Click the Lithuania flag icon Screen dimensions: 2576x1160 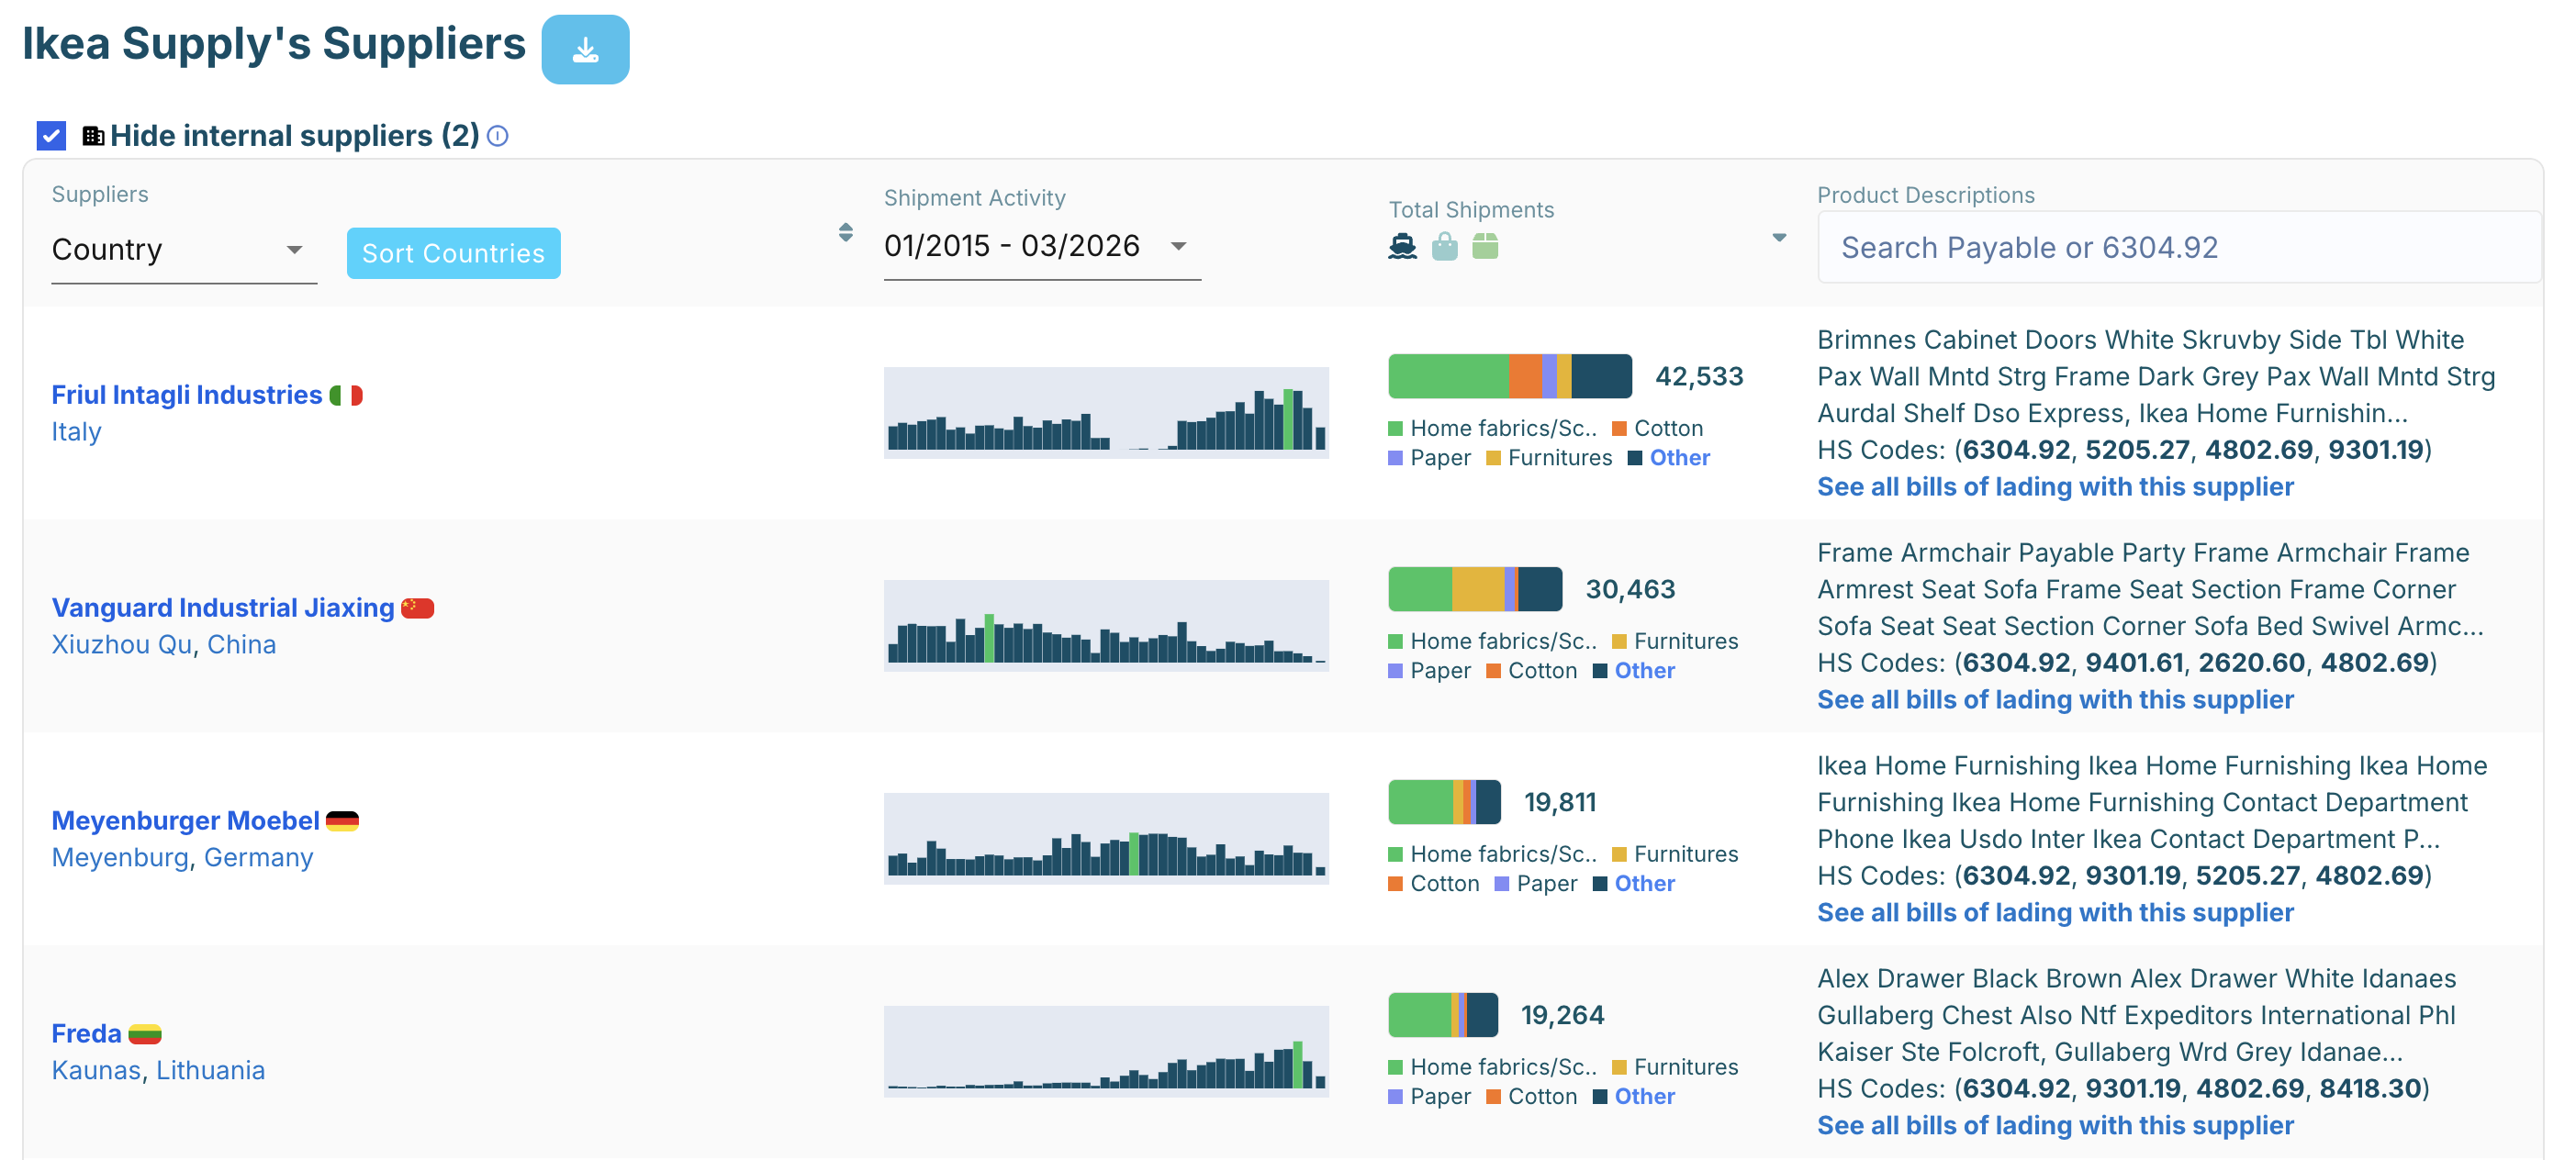point(145,1034)
